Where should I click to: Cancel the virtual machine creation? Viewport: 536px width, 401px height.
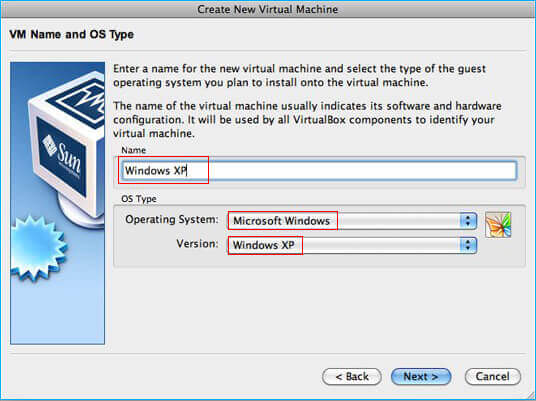click(x=493, y=377)
